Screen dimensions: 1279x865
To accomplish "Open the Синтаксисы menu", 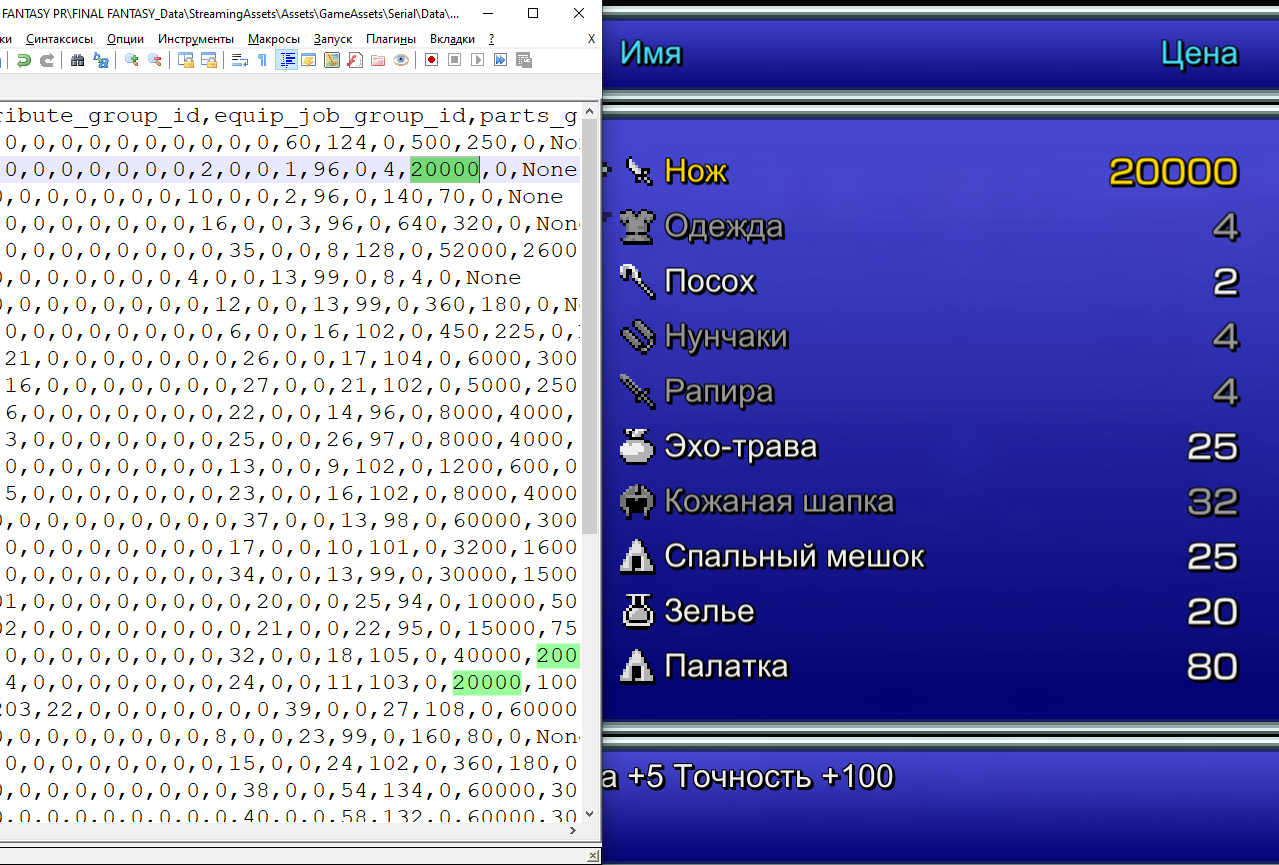I will point(59,38).
